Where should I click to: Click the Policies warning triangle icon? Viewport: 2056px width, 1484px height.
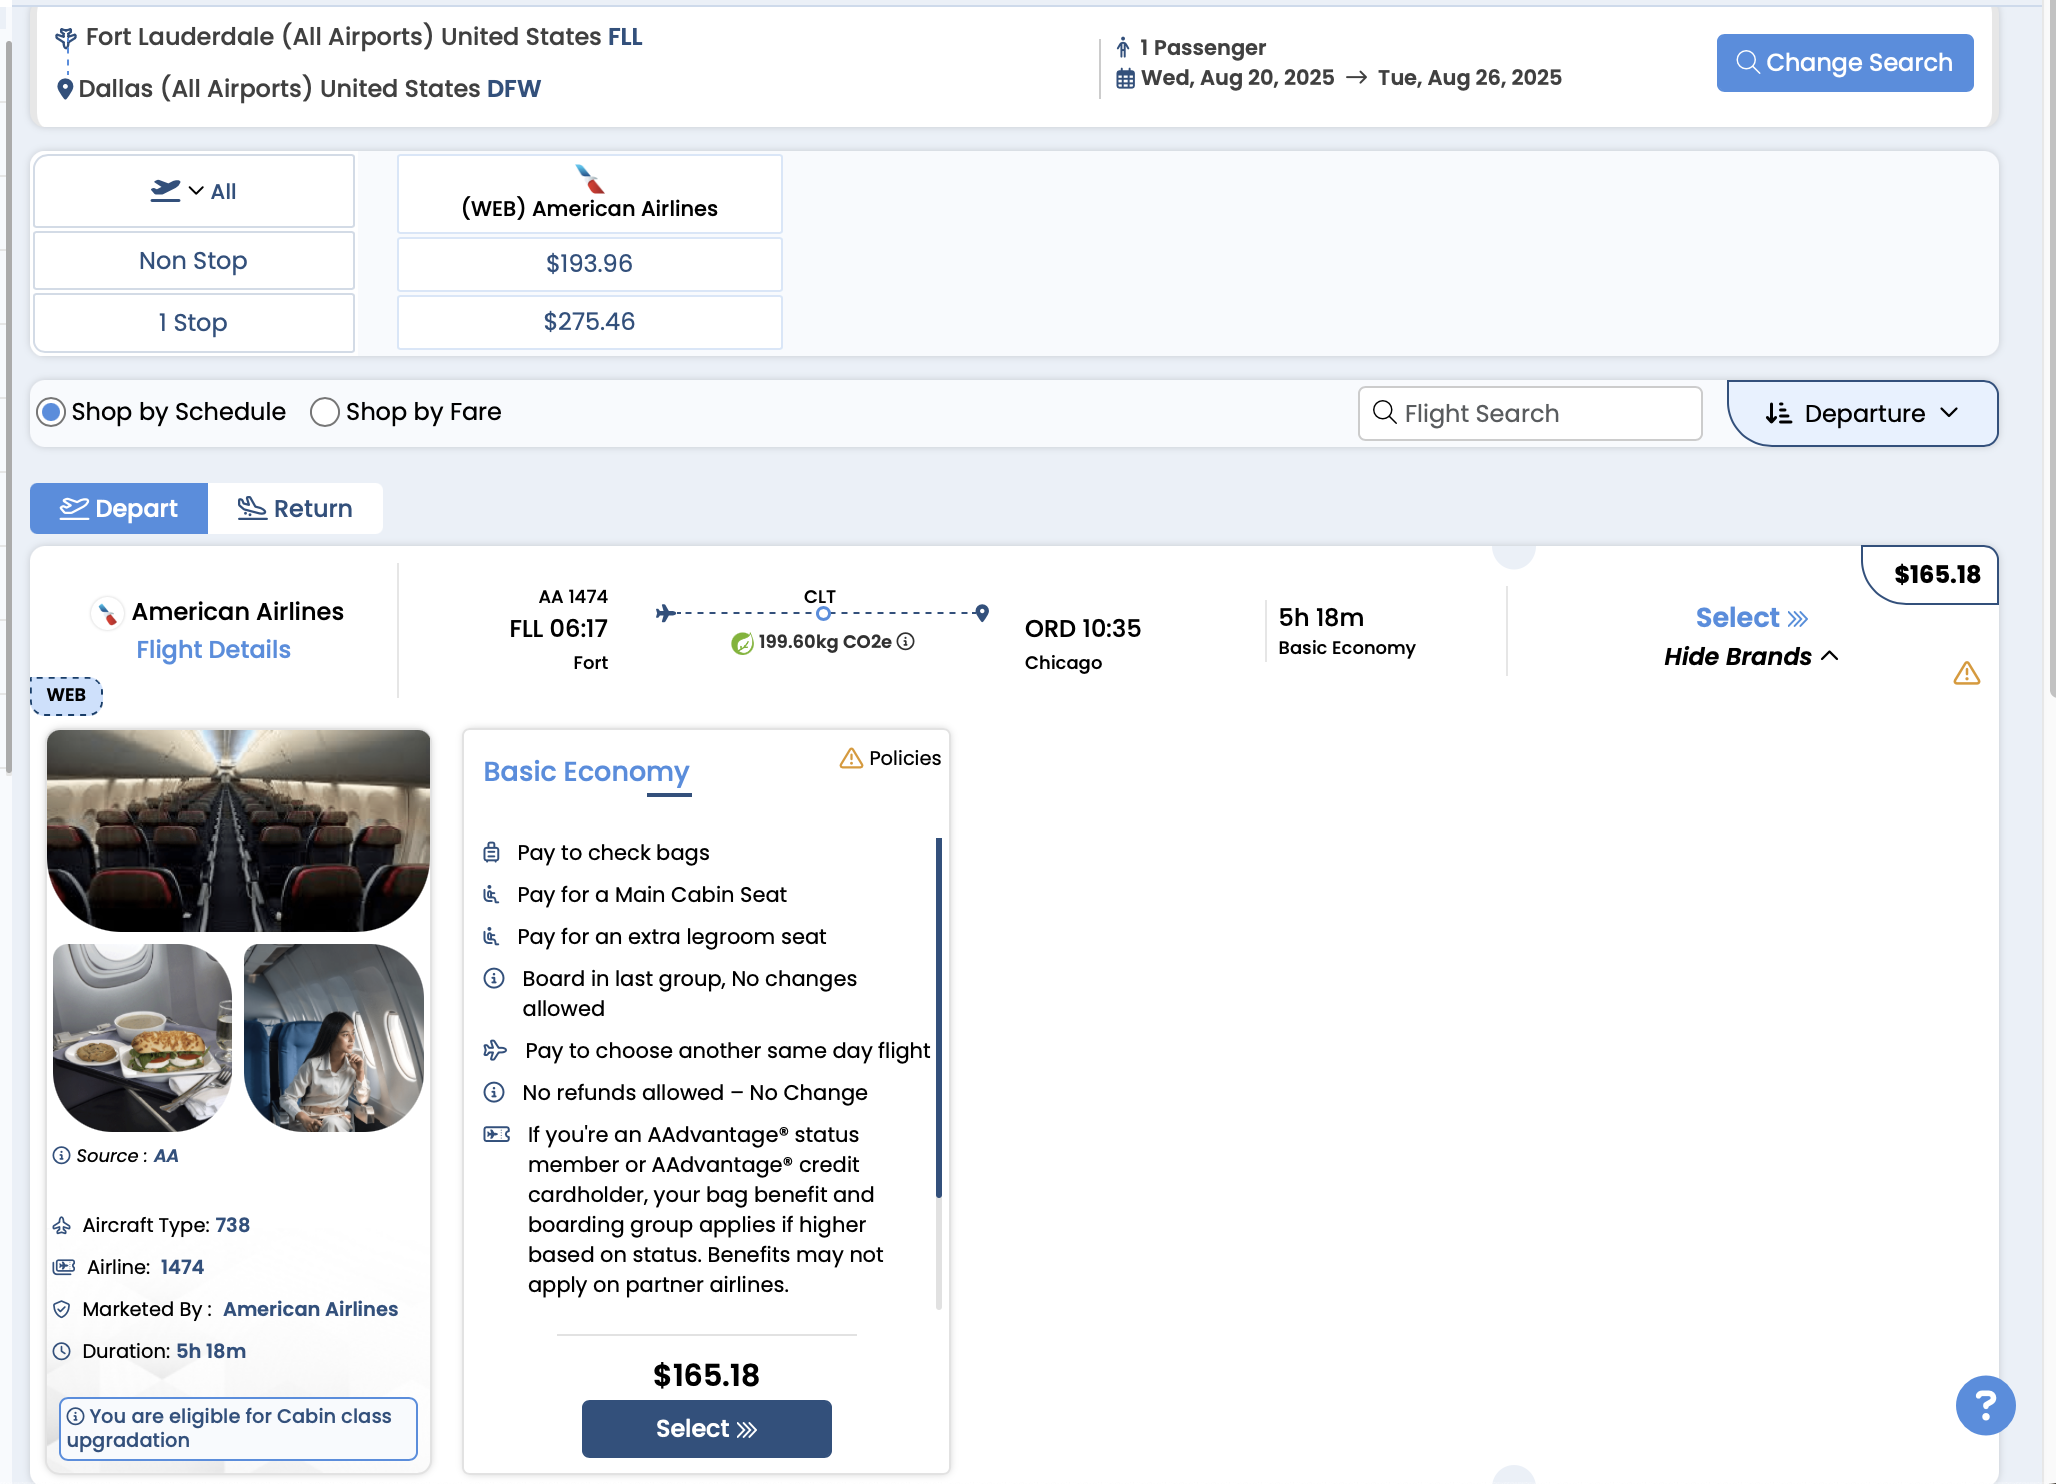[x=851, y=758]
